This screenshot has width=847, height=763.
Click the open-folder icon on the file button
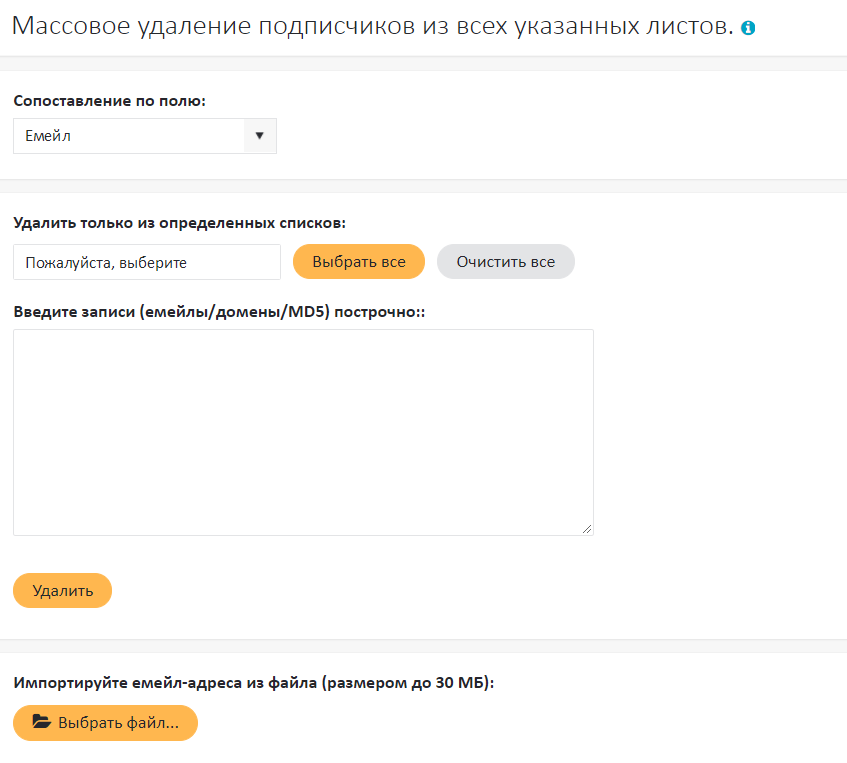[x=41, y=723]
